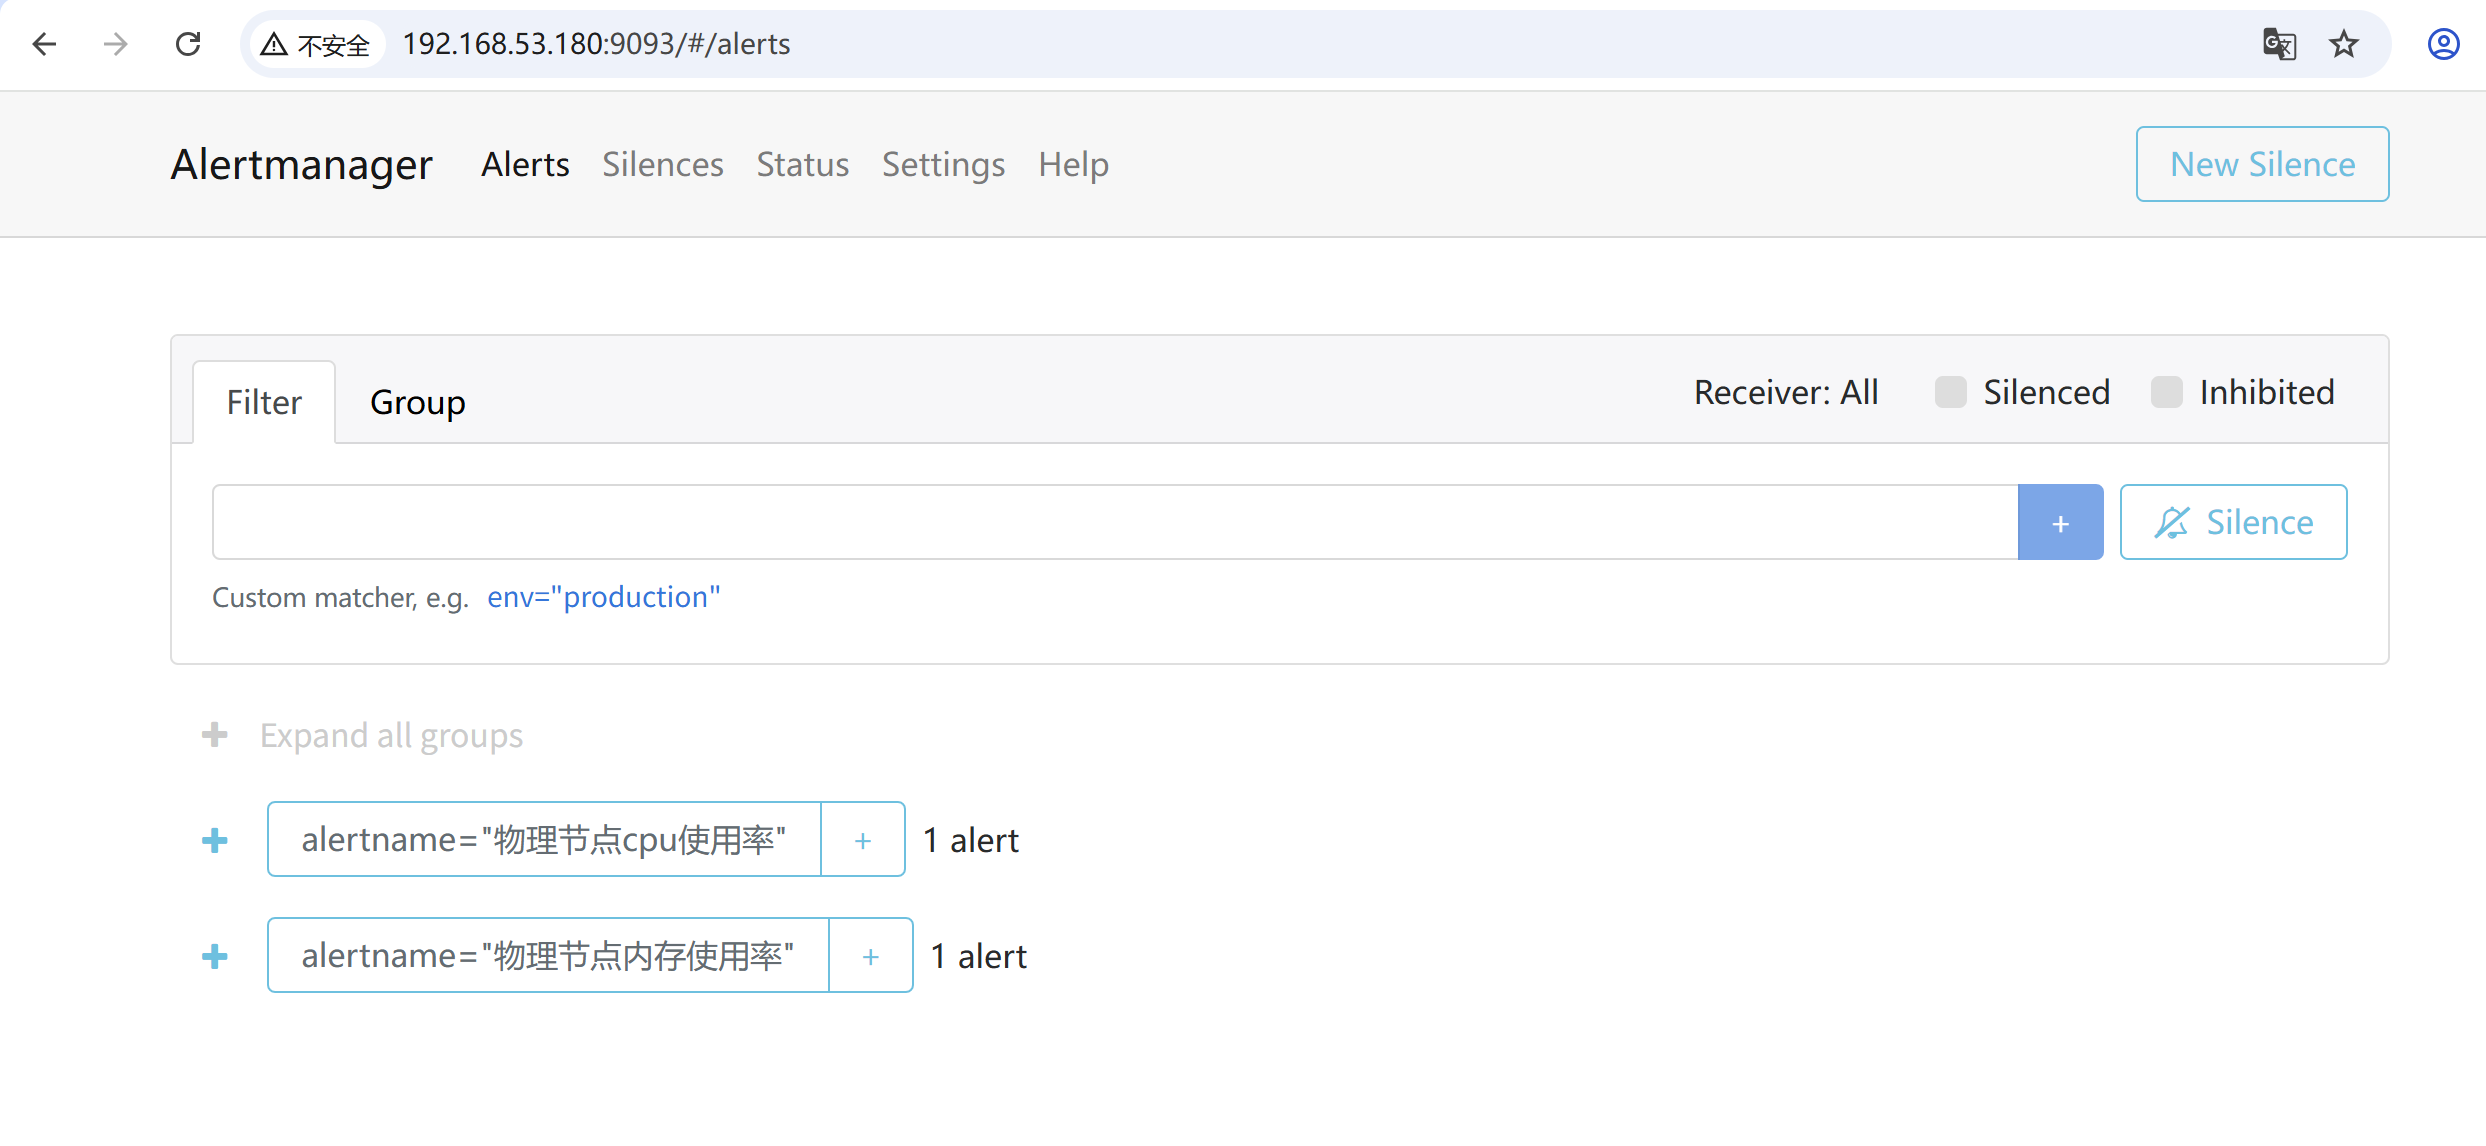Open the Receiver: All selector
Screen dimensions: 2486x1146
(x=1786, y=392)
